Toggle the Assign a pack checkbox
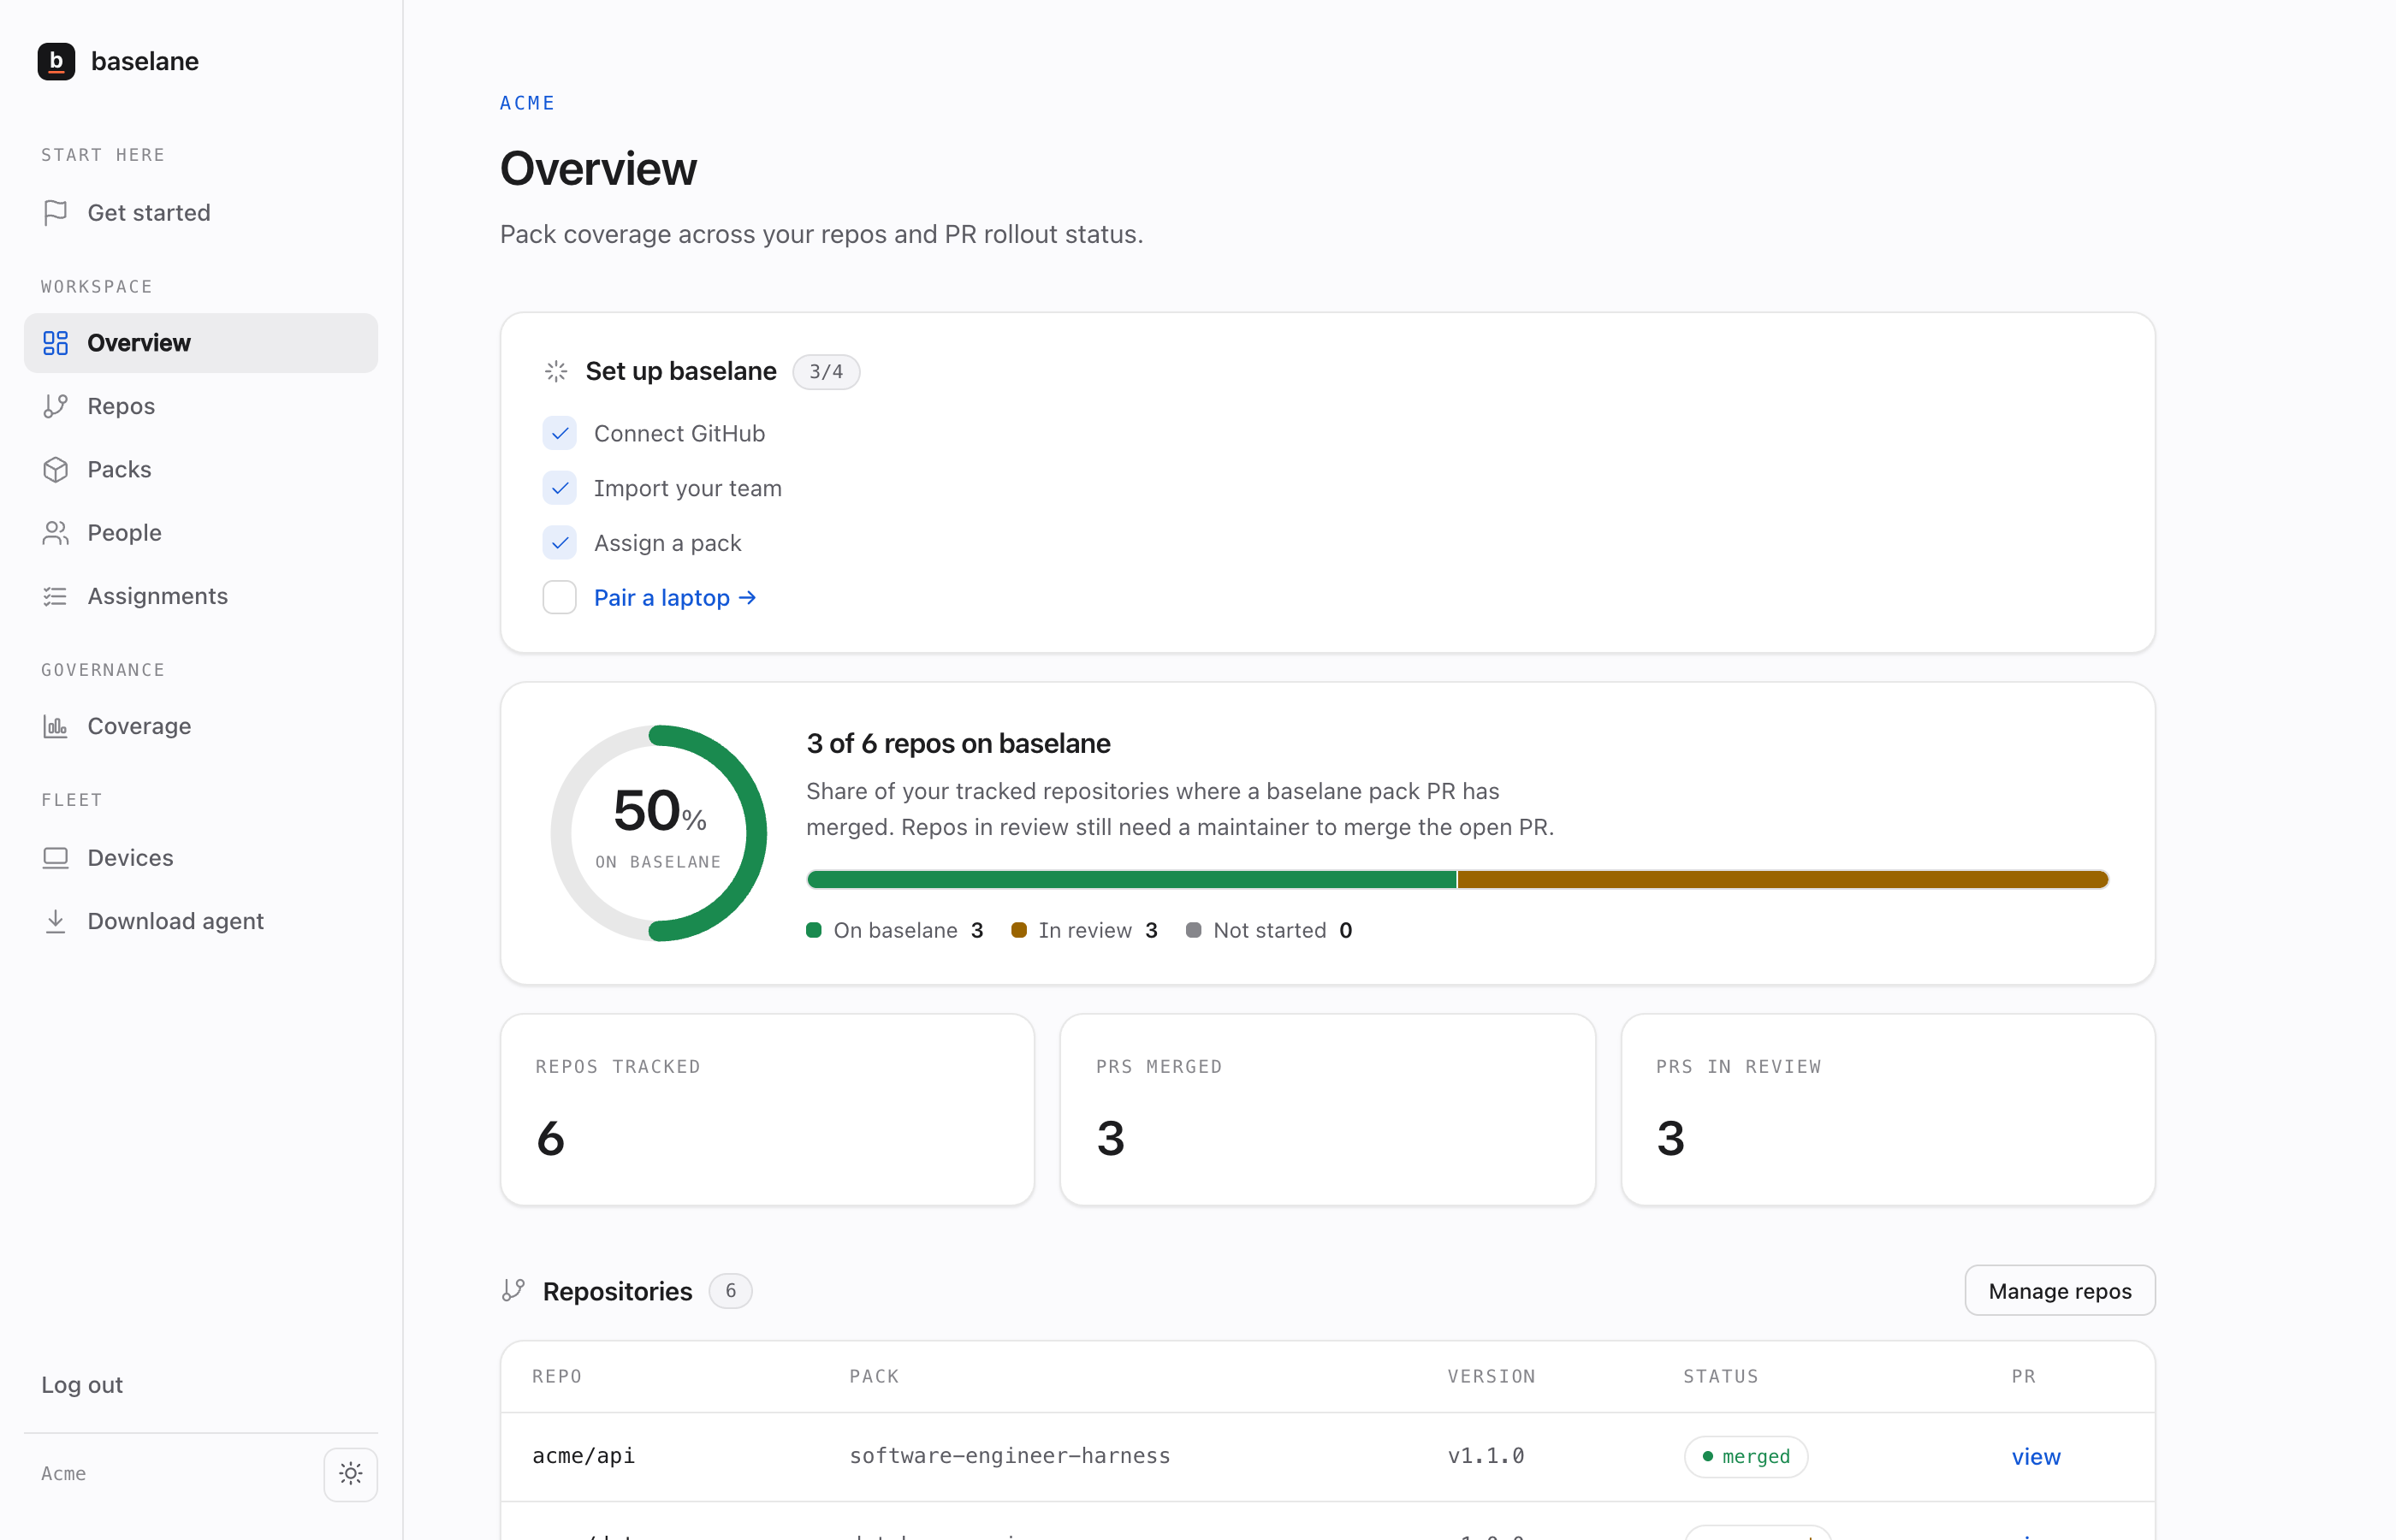Screen dimensions: 2396x1540 click(x=560, y=543)
